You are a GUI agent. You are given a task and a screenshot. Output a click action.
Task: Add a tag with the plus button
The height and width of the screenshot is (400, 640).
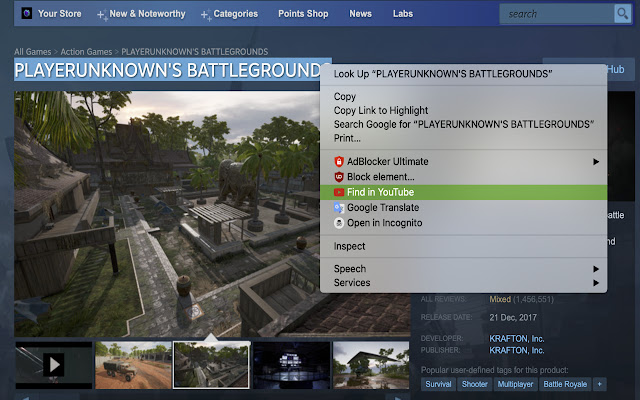click(599, 384)
